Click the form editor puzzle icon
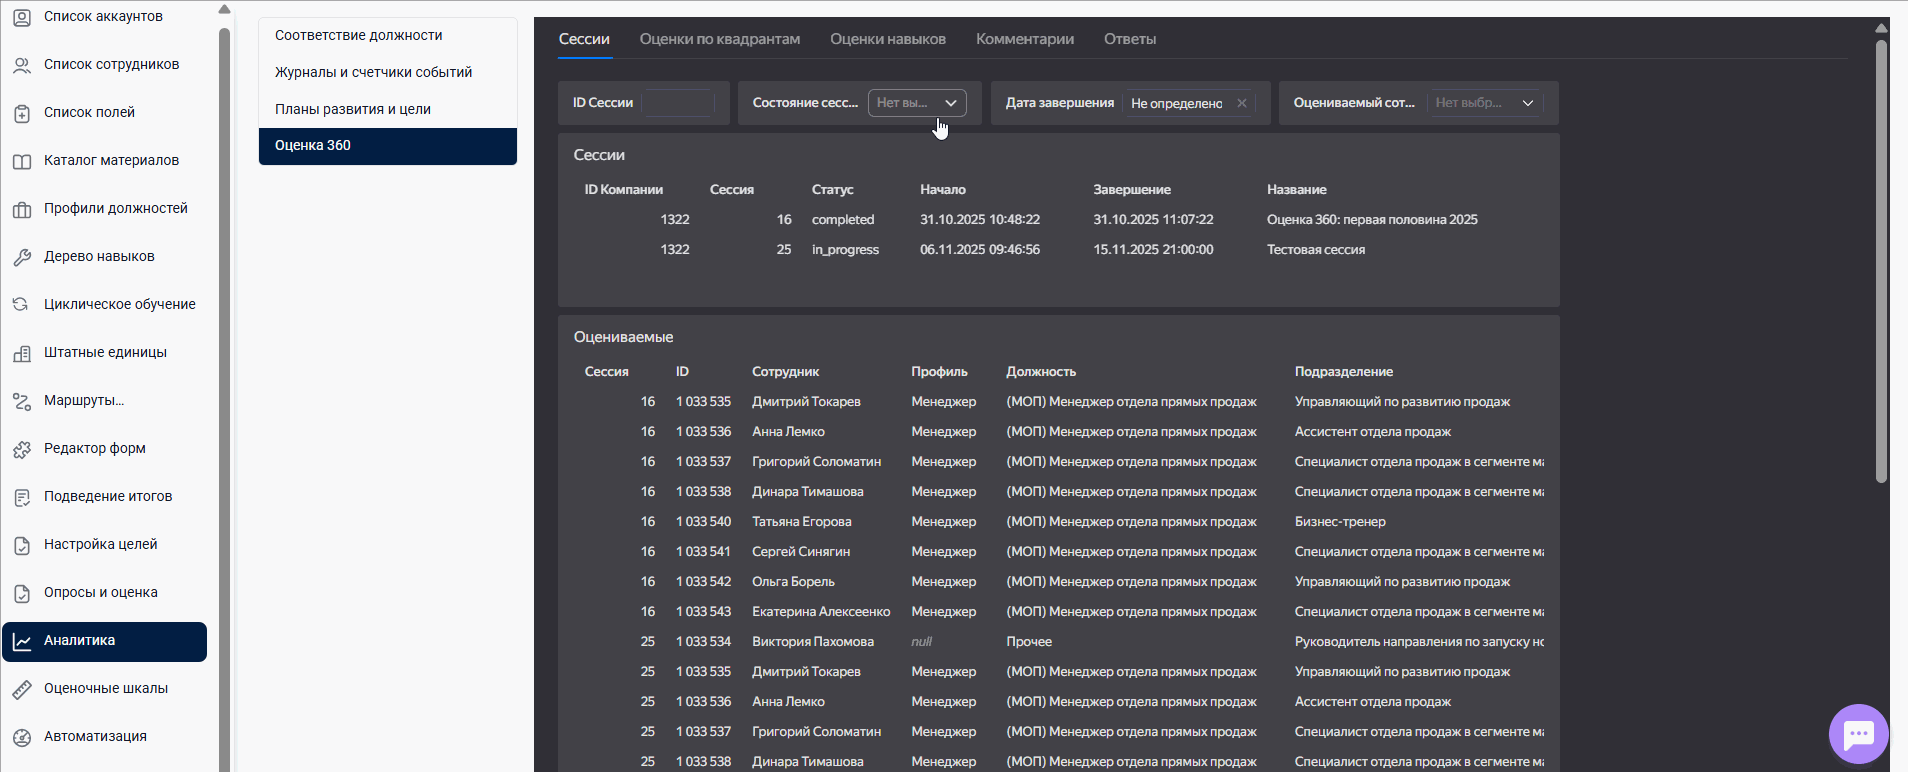The image size is (1908, 772). (21, 449)
